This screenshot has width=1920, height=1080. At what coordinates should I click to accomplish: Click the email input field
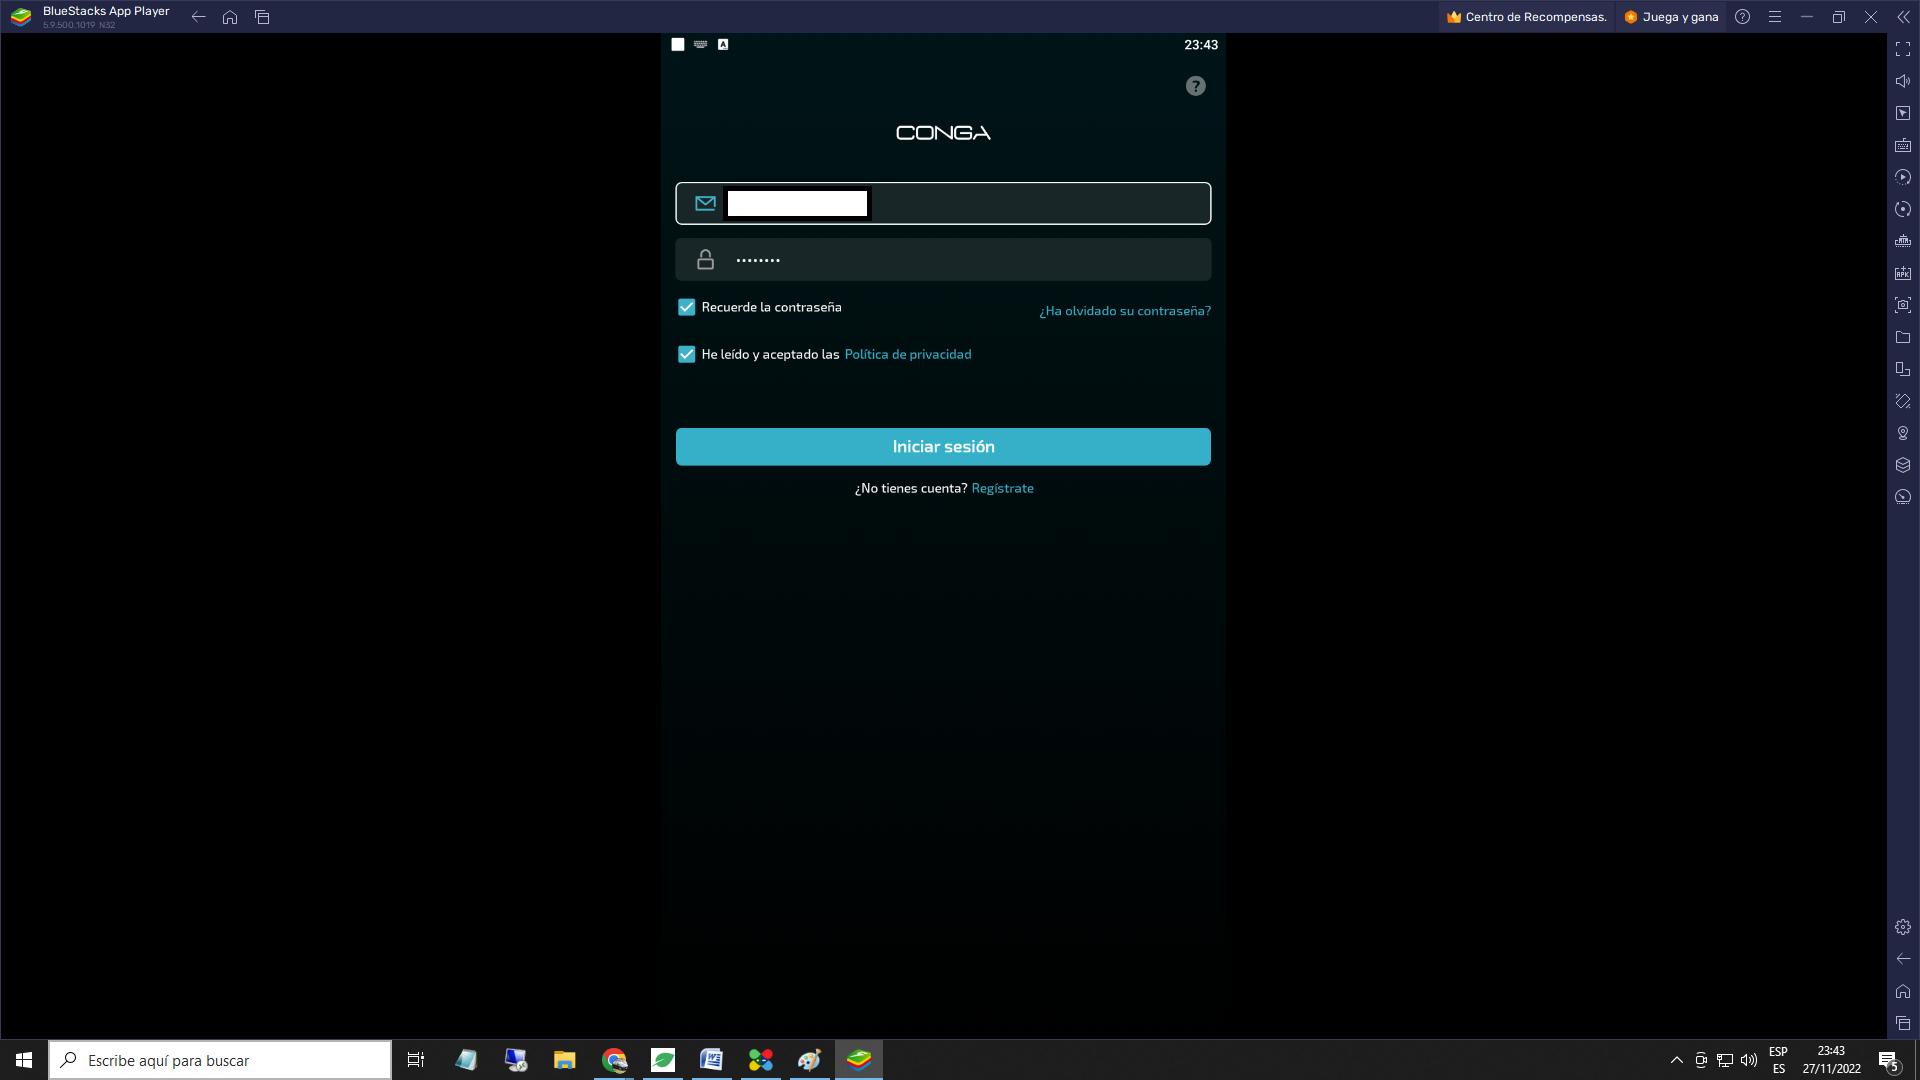(943, 203)
